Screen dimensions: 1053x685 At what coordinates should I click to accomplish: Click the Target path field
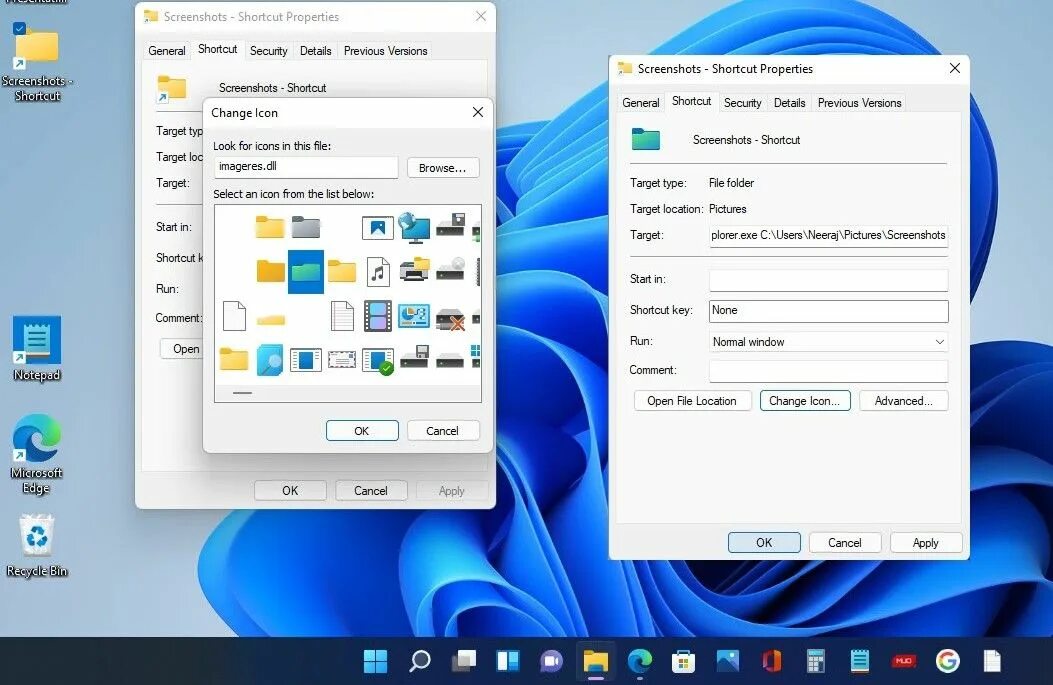829,236
